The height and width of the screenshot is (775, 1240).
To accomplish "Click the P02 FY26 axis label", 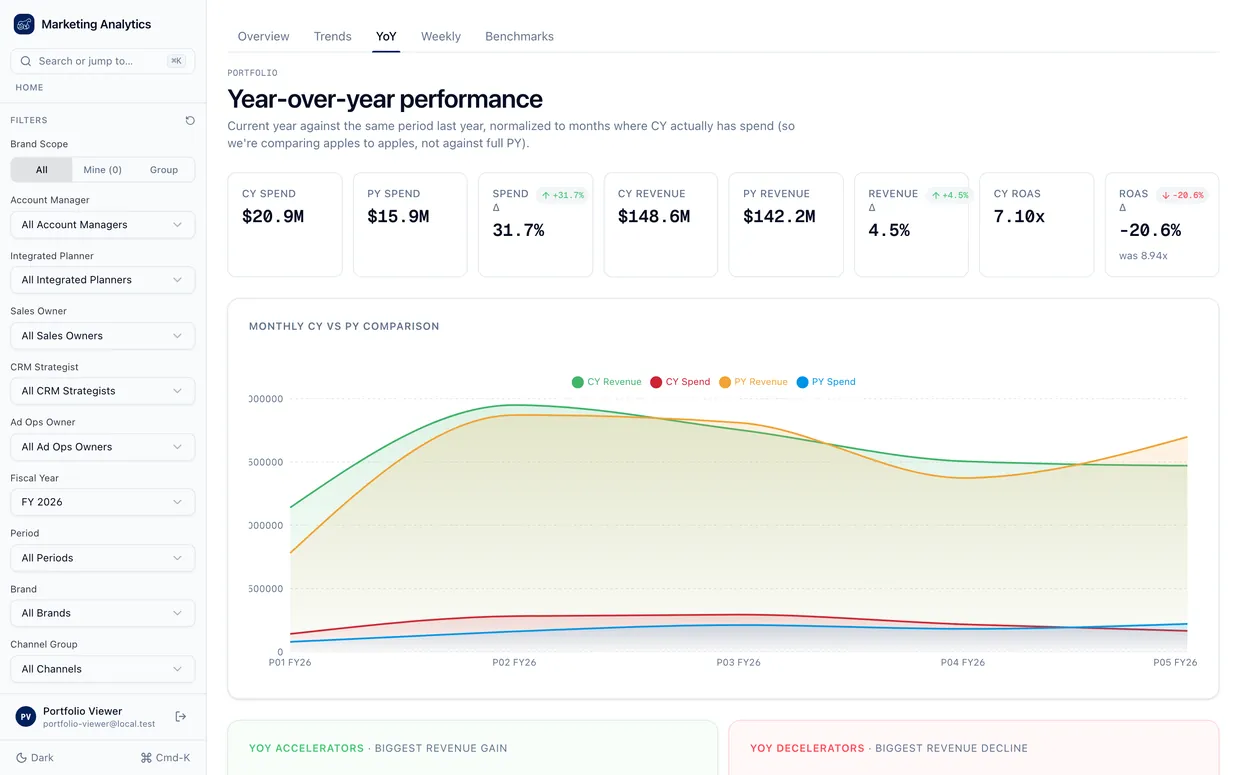I will pos(514,663).
